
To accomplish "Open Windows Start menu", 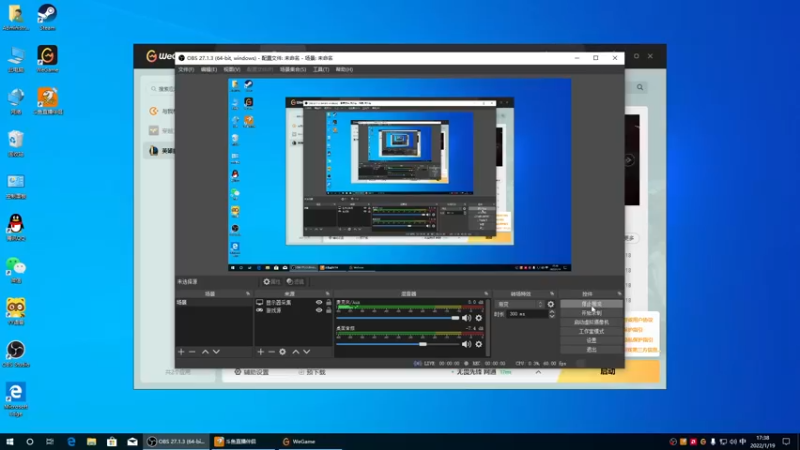I will pyautogui.click(x=9, y=441).
